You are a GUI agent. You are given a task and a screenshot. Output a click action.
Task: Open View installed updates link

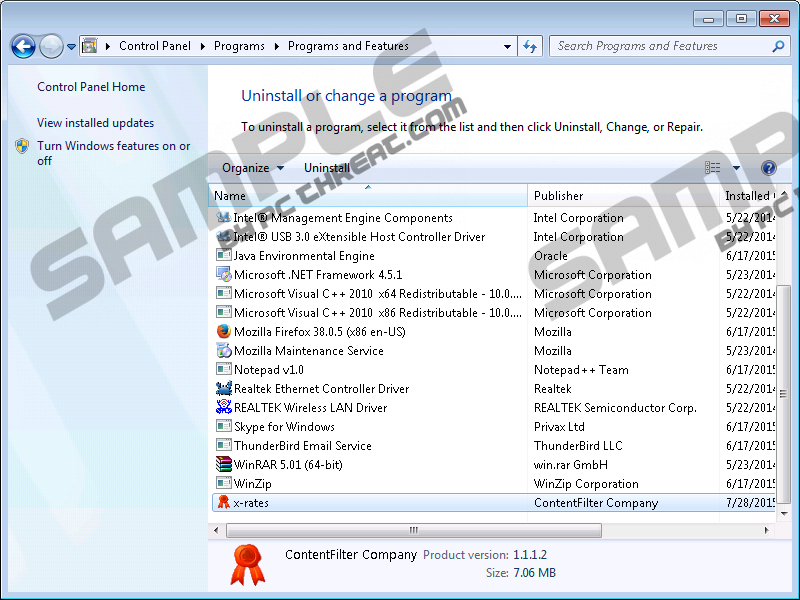[95, 123]
